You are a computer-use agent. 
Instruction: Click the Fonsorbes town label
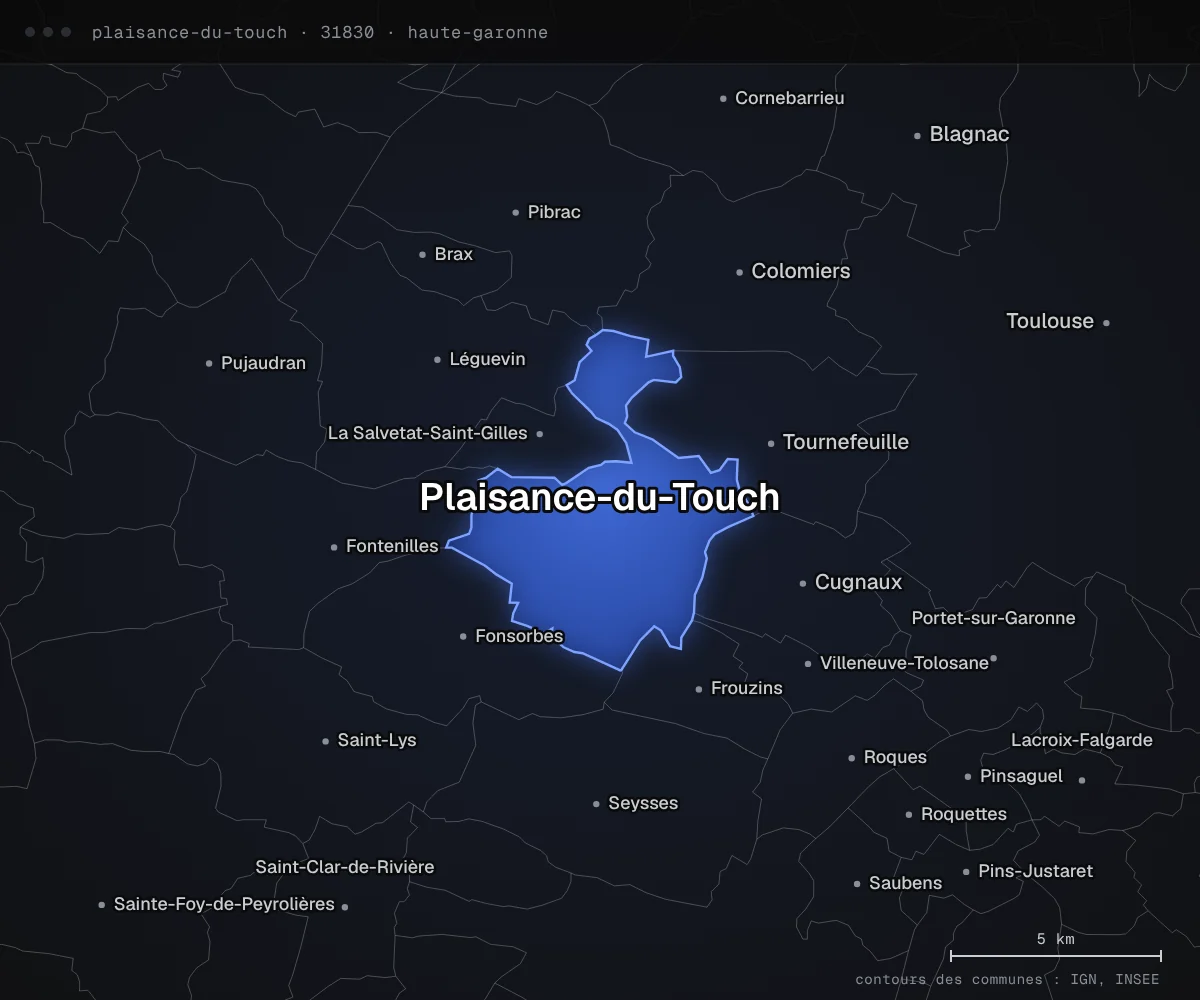click(519, 636)
